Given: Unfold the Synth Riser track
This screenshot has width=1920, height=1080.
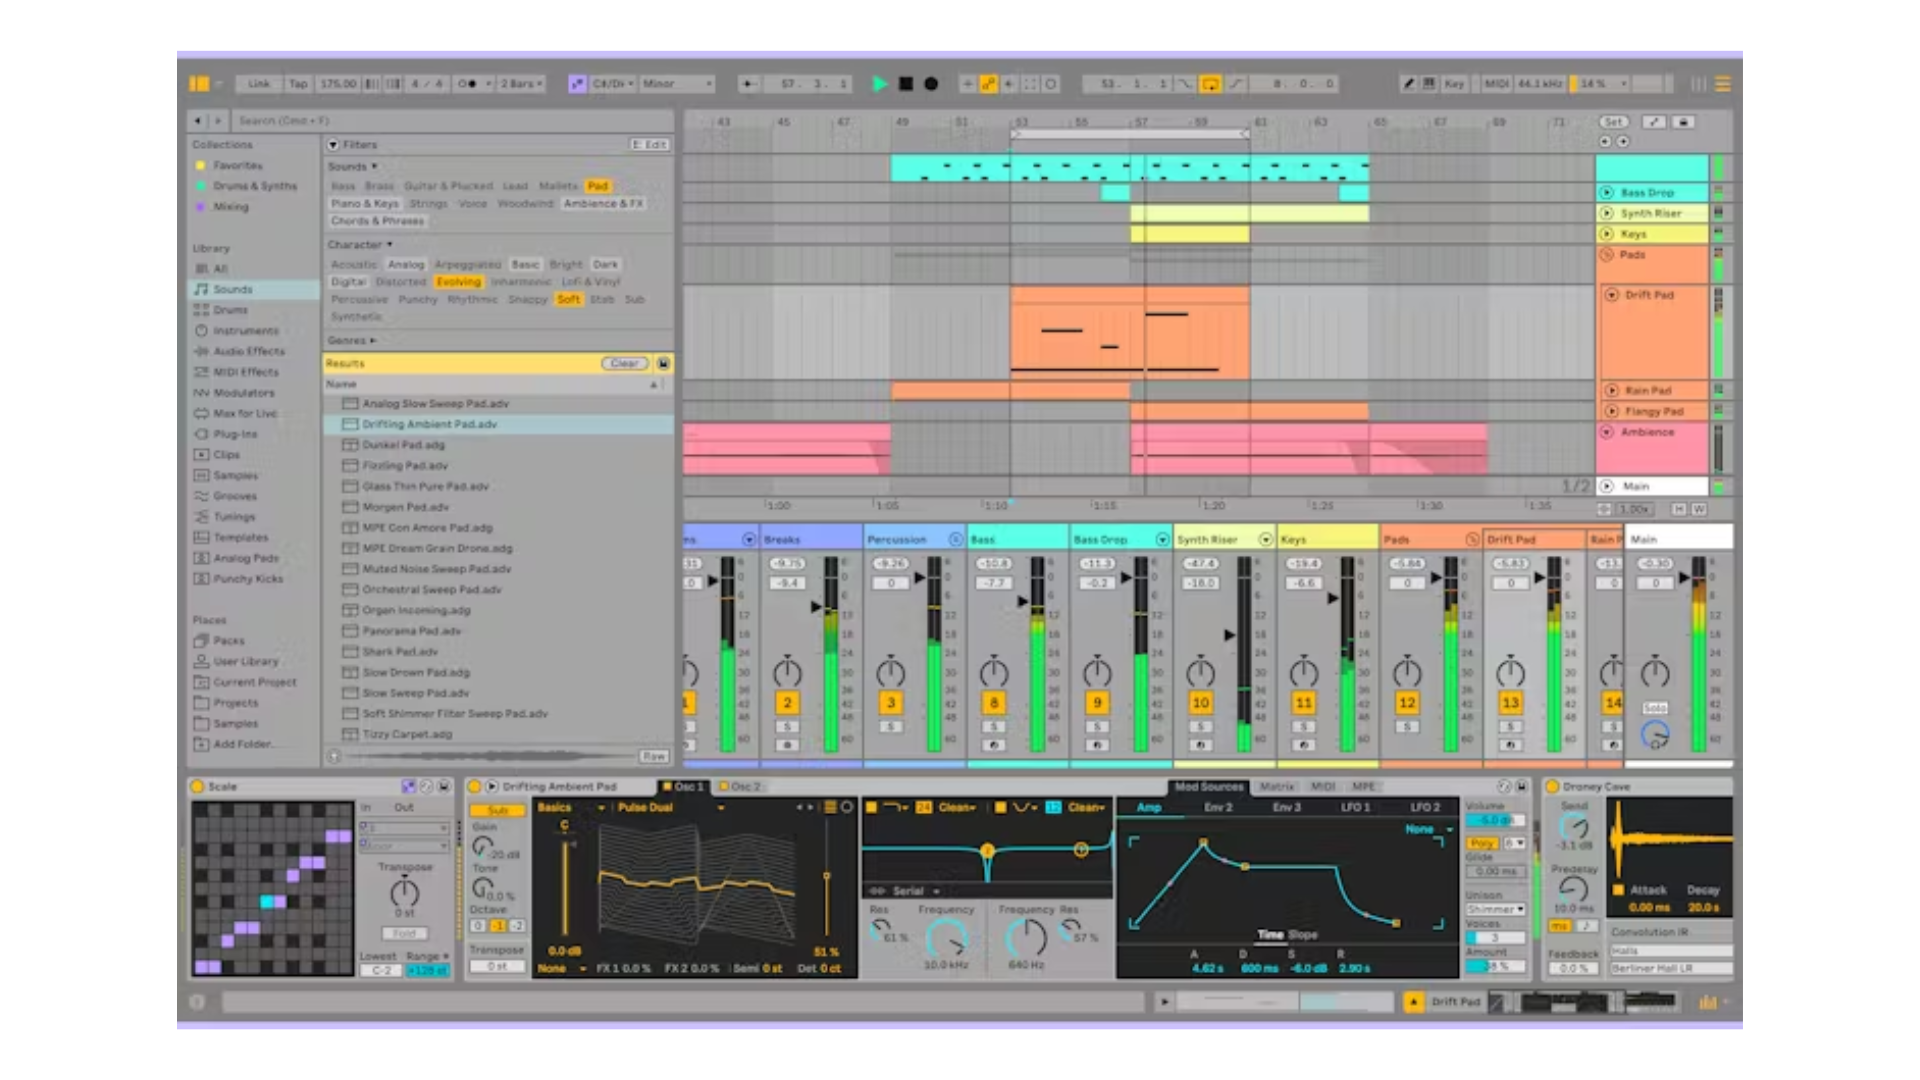Looking at the screenshot, I should [x=1607, y=213].
